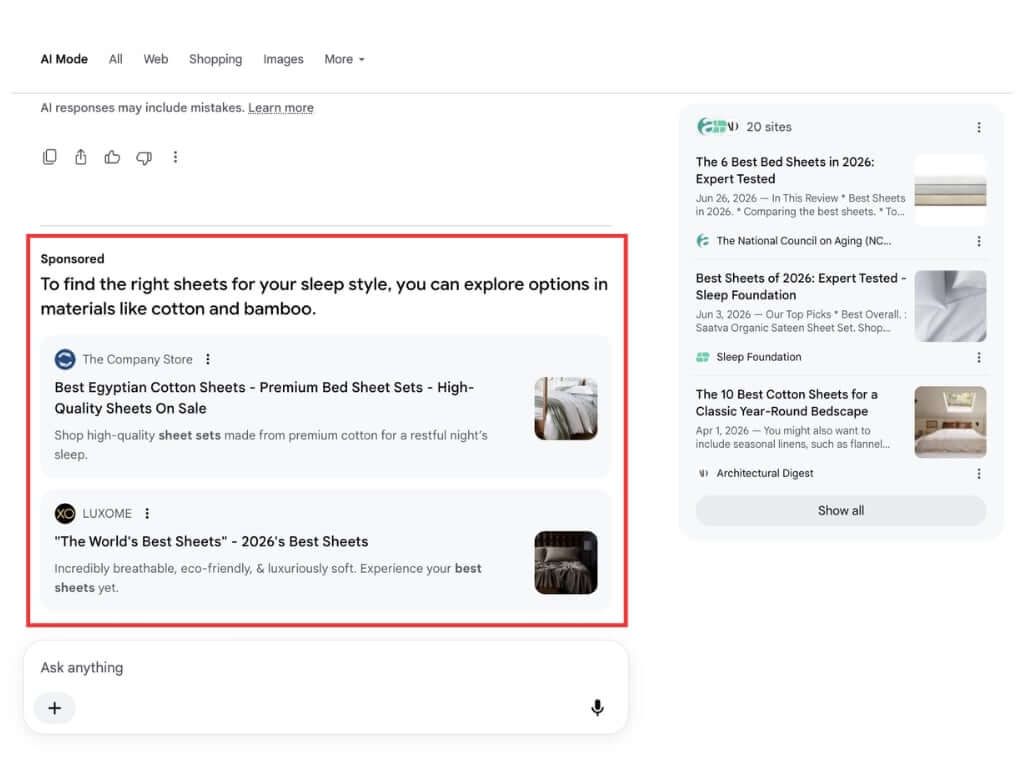The image size is (1024, 768).
Task: Click the LUXOME logo icon
Action: (65, 513)
